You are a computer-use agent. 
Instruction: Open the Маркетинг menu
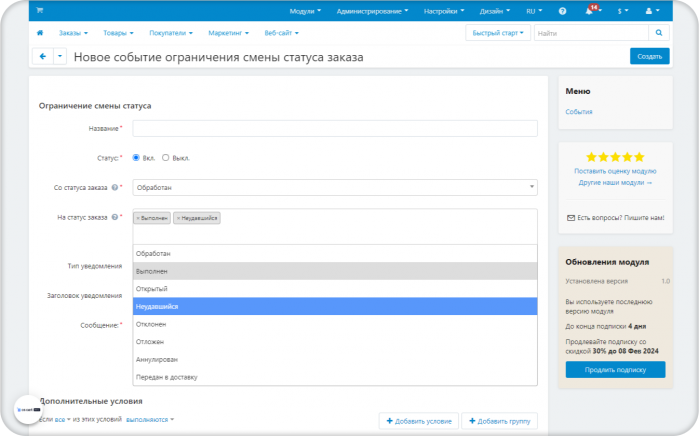click(x=229, y=33)
